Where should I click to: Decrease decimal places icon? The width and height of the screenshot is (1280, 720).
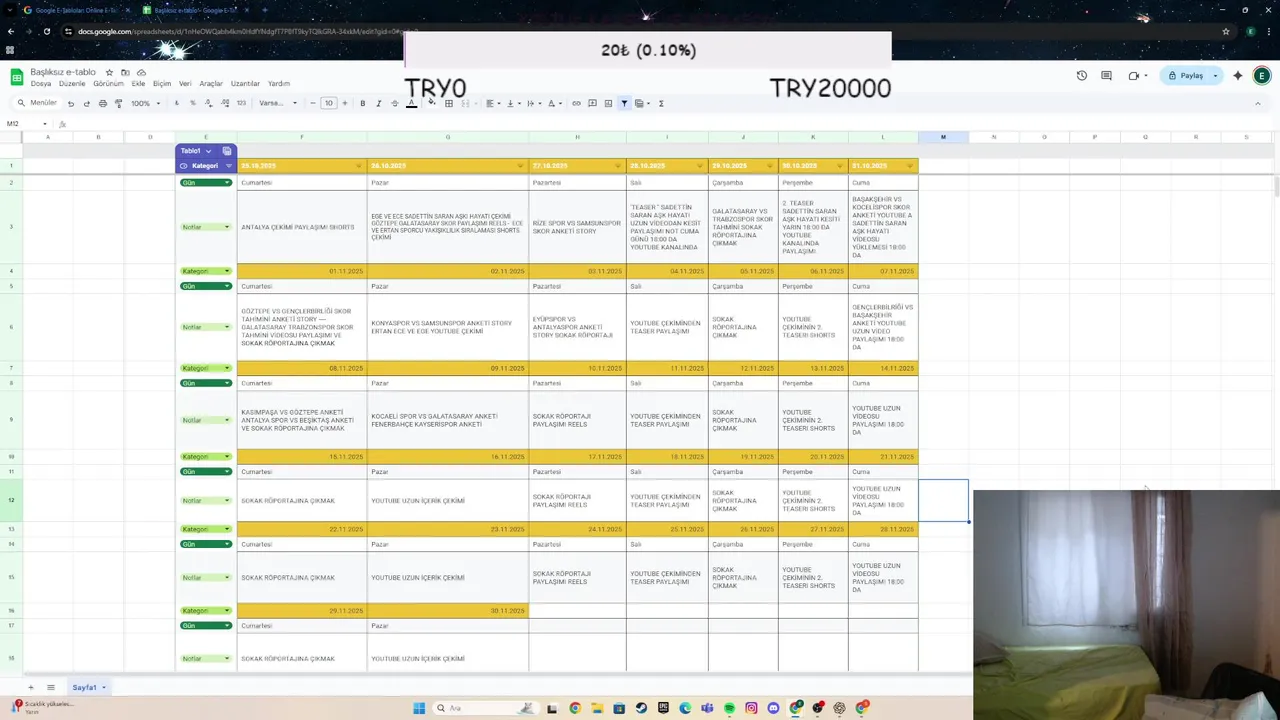(x=208, y=103)
